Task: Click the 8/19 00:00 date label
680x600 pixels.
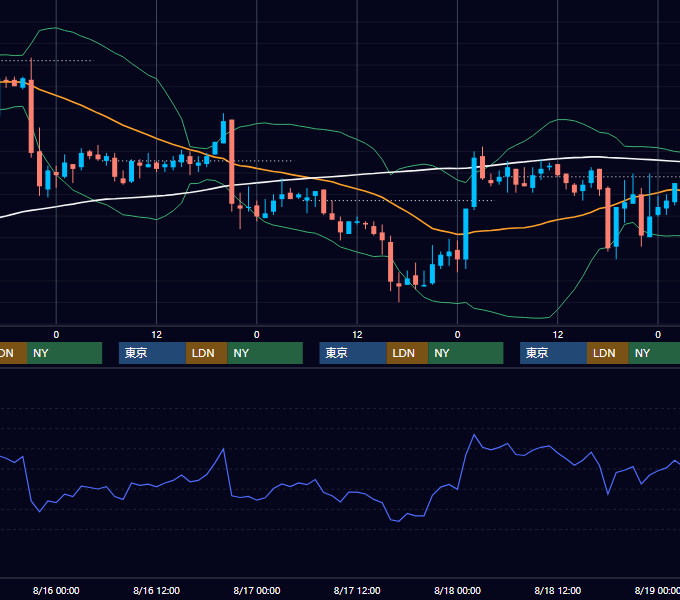Action: 657,590
